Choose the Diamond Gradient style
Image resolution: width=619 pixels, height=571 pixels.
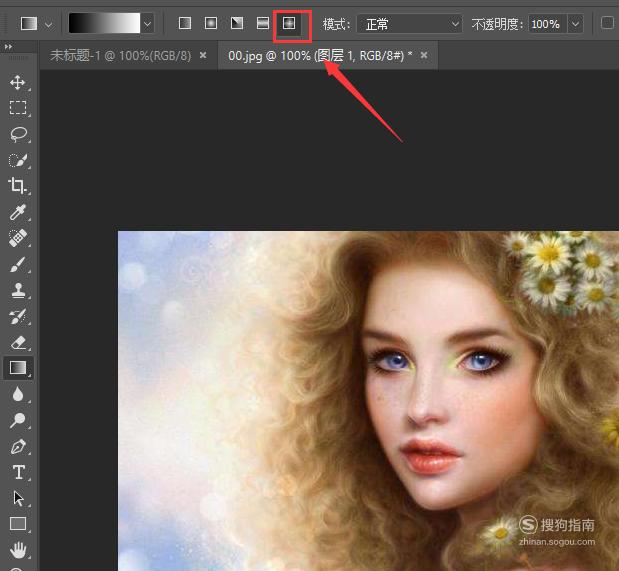[289, 24]
